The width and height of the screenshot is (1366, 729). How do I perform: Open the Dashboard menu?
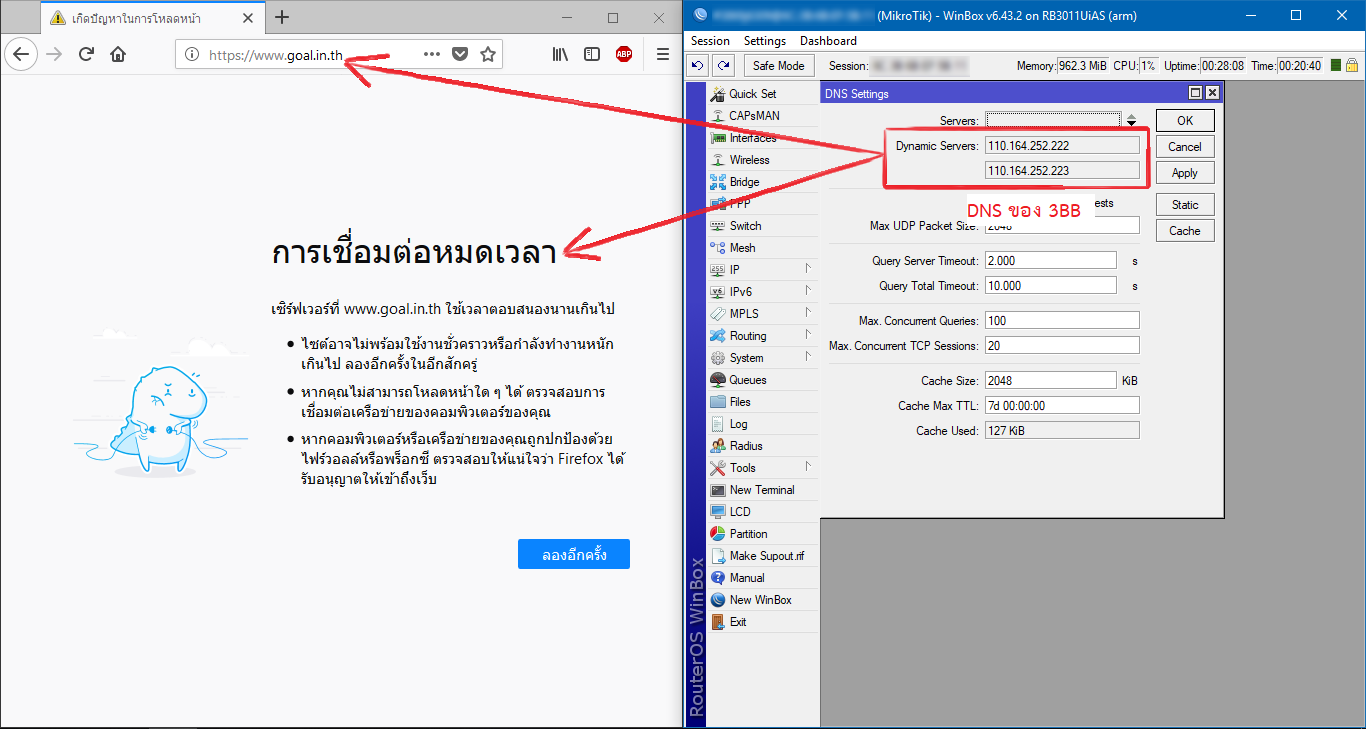pos(828,41)
